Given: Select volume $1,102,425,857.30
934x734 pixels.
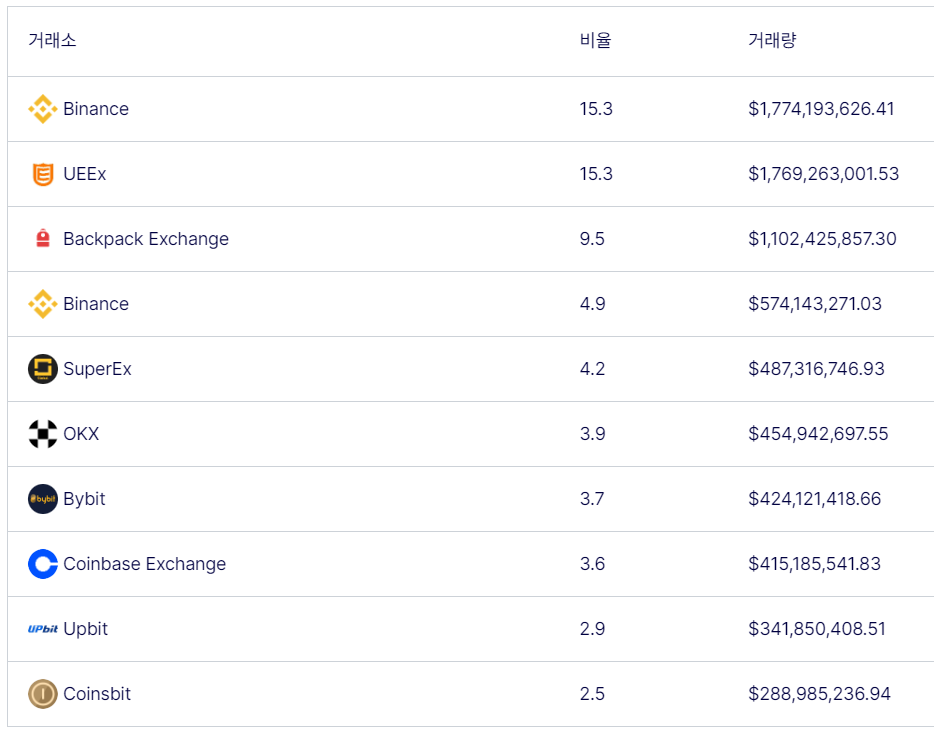Looking at the screenshot, I should (823, 239).
